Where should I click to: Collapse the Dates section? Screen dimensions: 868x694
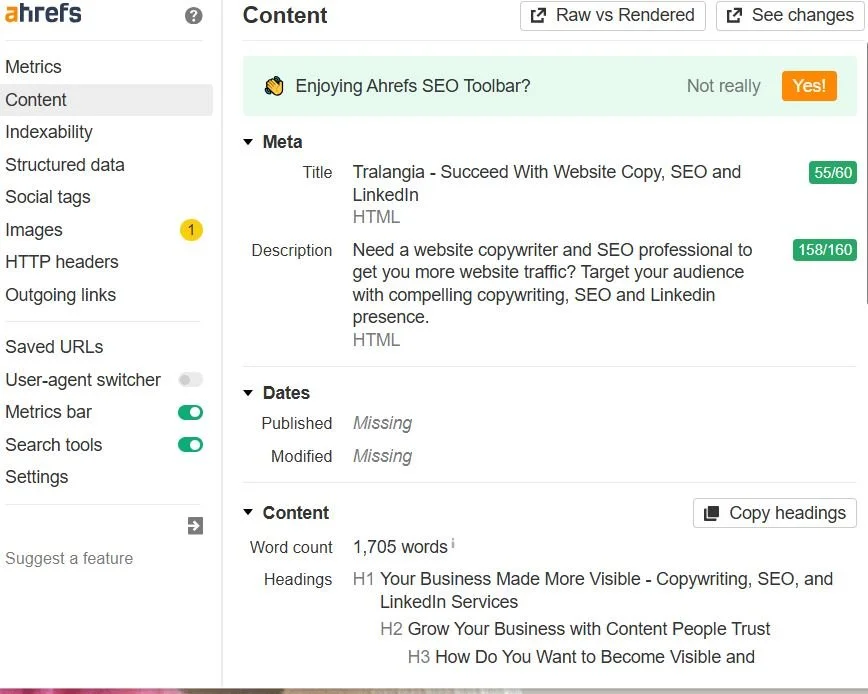click(x=248, y=393)
